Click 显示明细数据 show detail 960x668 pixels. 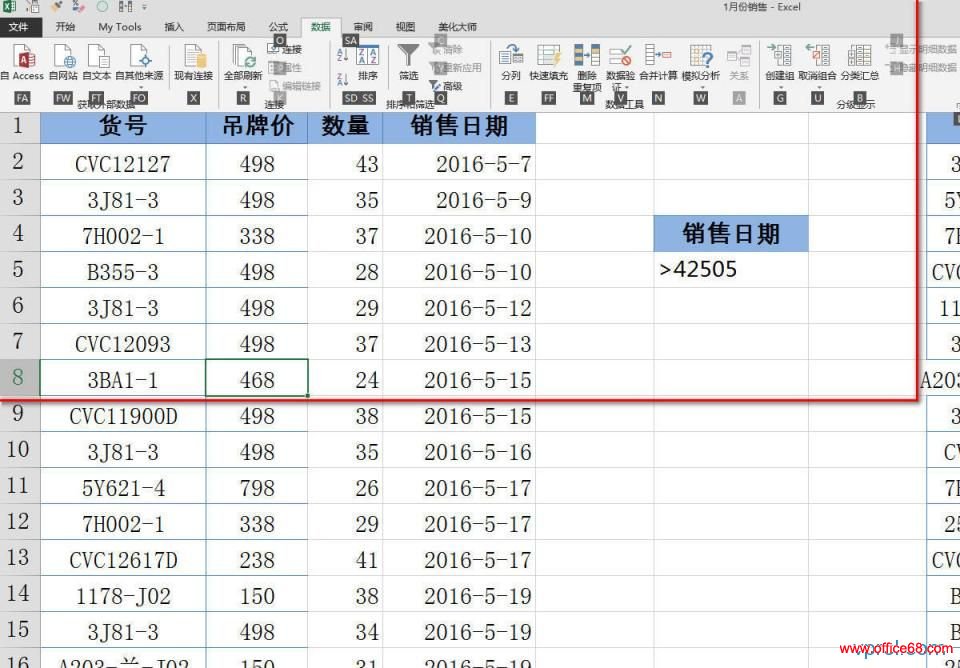923,48
